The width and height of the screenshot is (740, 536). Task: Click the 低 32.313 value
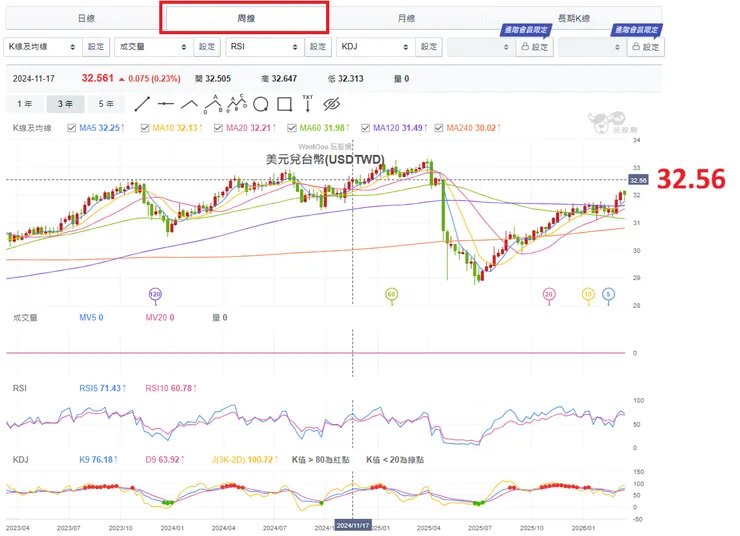tap(345, 79)
